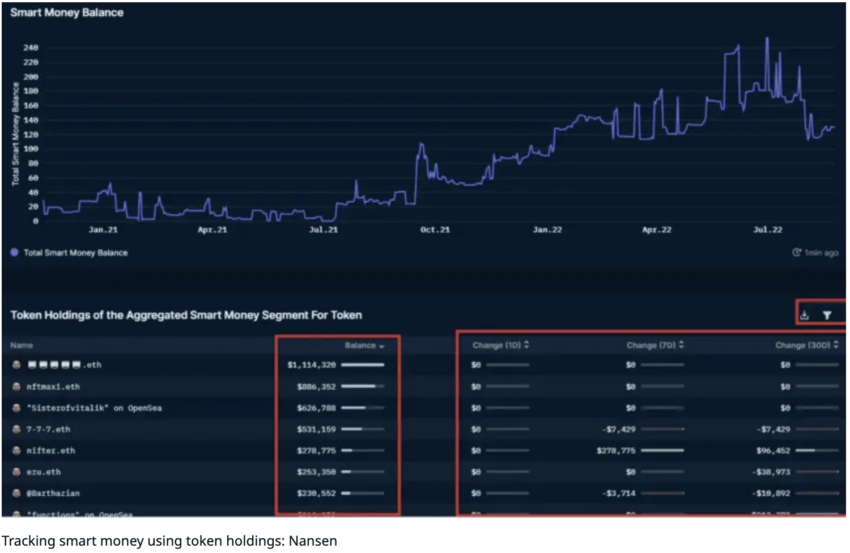Click the Jan.22 label on chart axis
Viewport: 850px width, 553px height.
(547, 230)
